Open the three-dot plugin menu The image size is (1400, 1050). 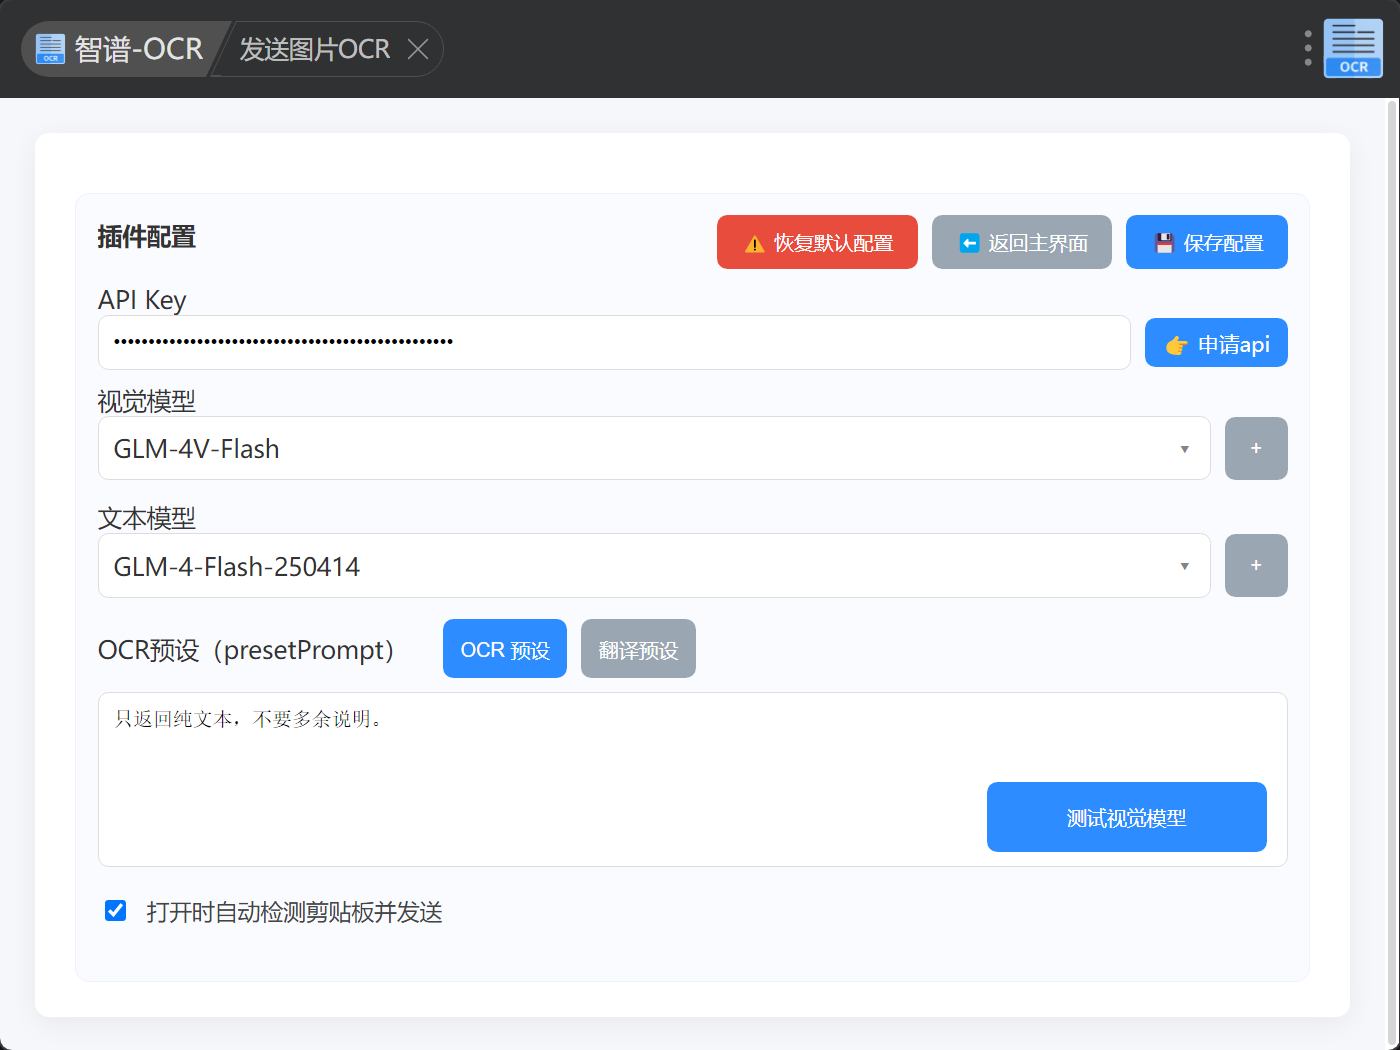pyautogui.click(x=1307, y=48)
